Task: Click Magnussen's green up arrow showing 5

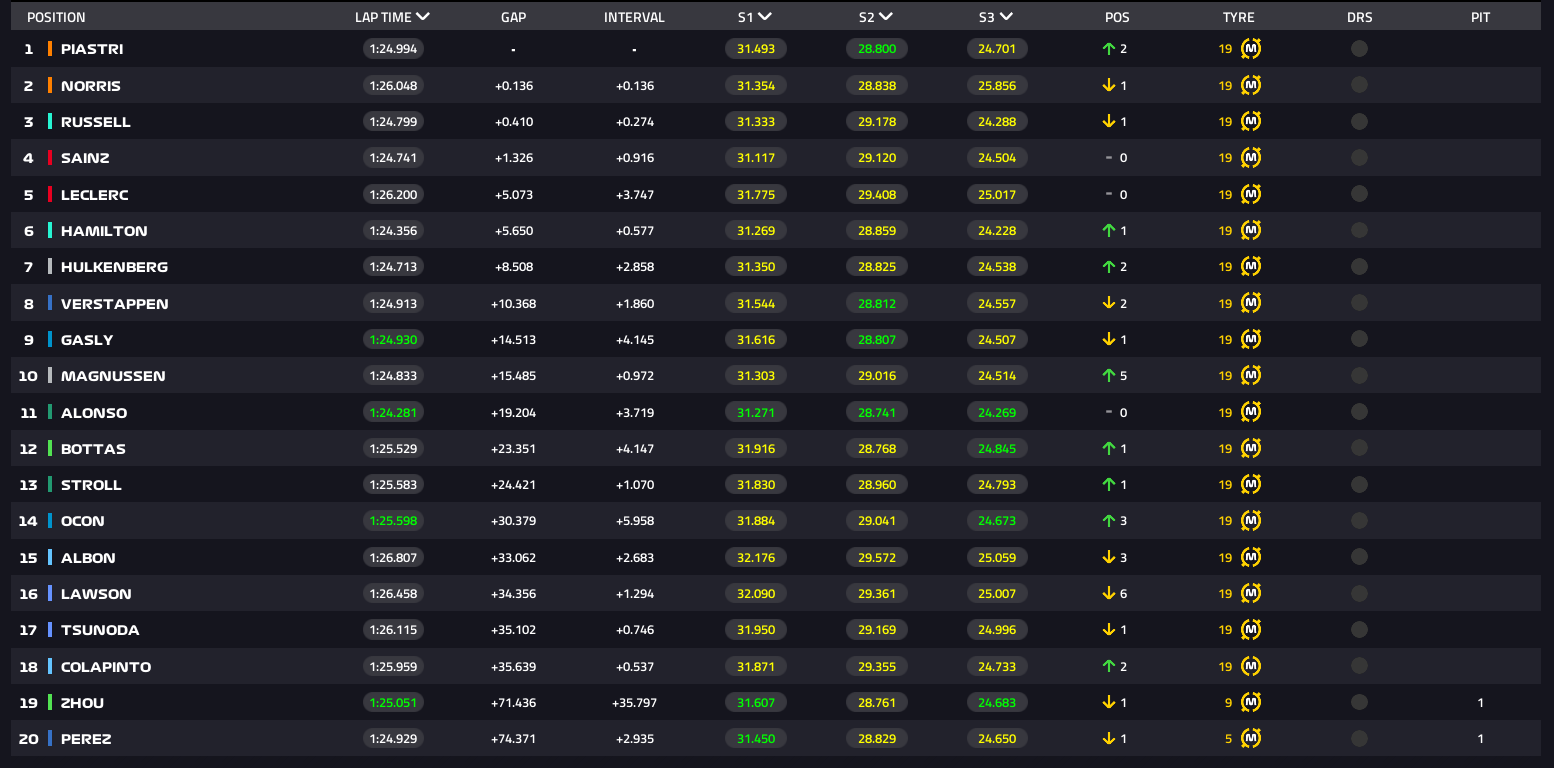Action: click(x=1108, y=376)
